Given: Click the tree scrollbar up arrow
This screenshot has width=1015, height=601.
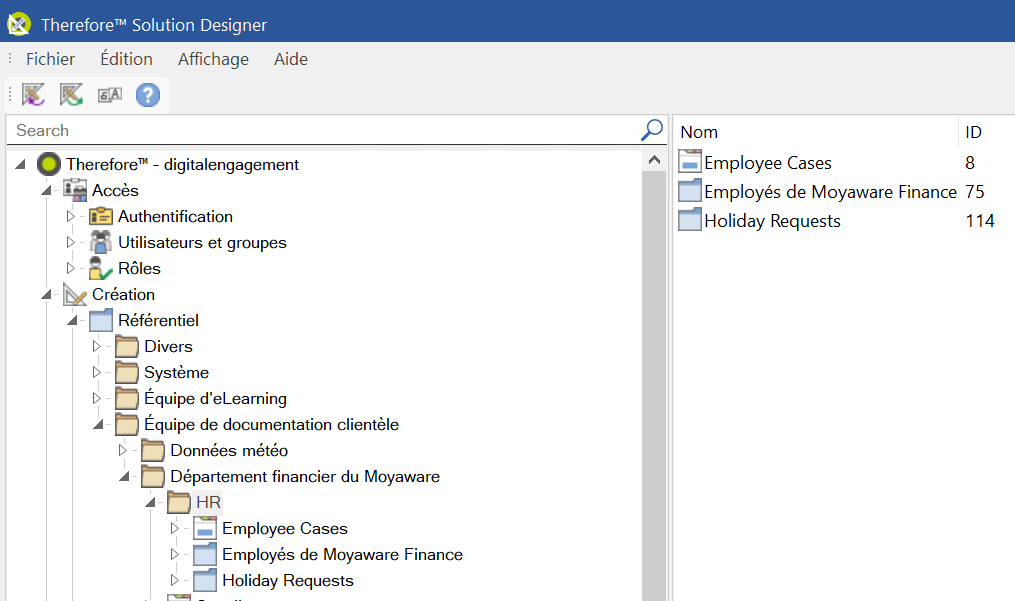Looking at the screenshot, I should 655,160.
